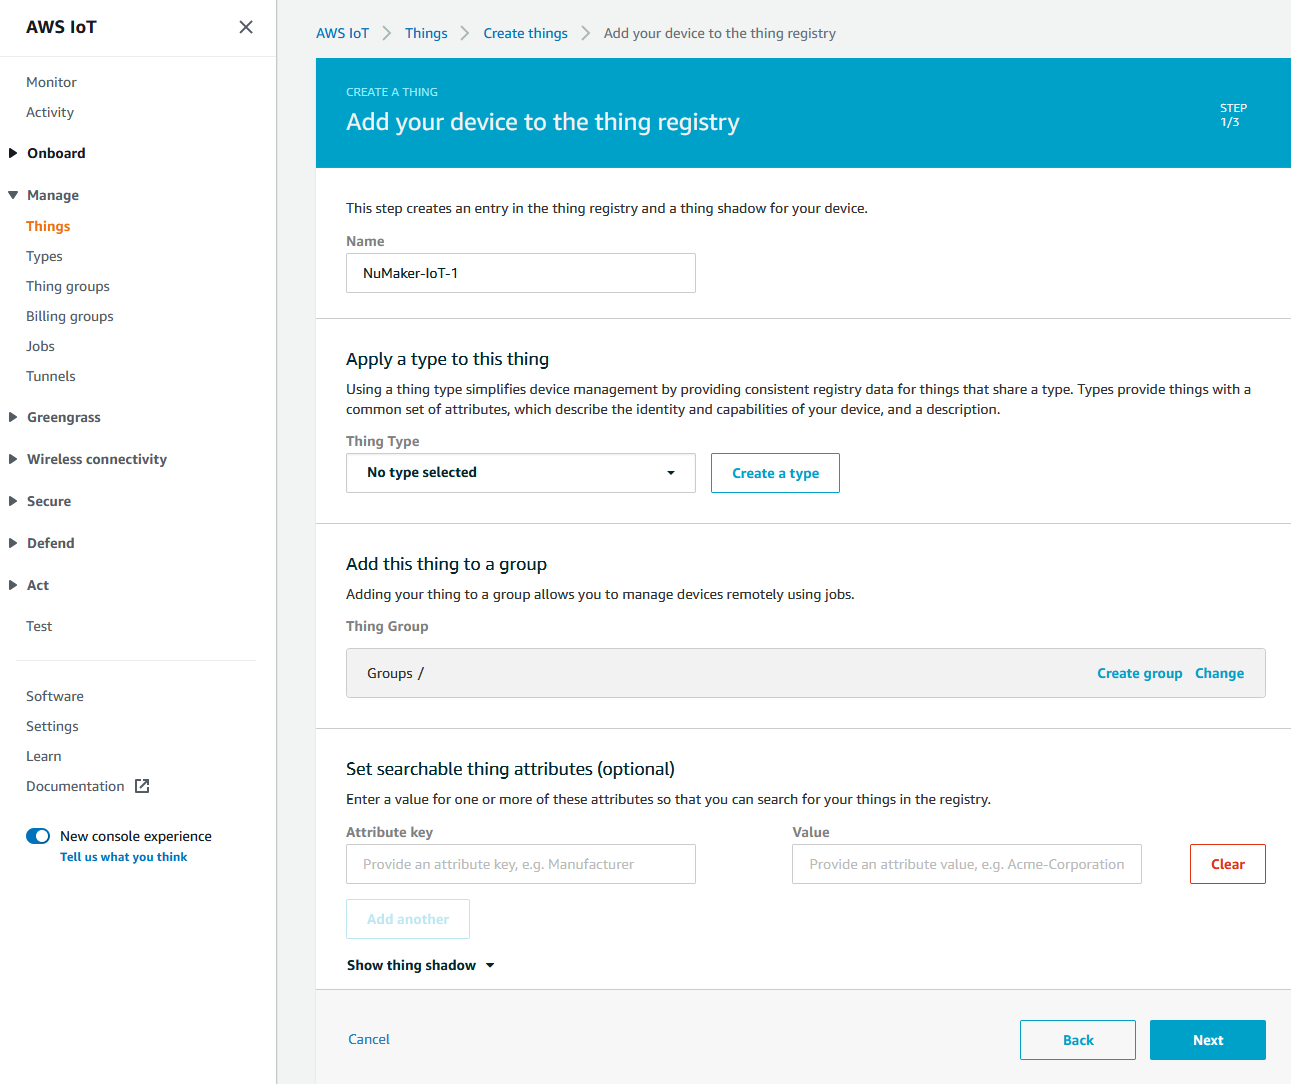Click Create group for the thing group
This screenshot has width=1291, height=1084.
click(1139, 673)
